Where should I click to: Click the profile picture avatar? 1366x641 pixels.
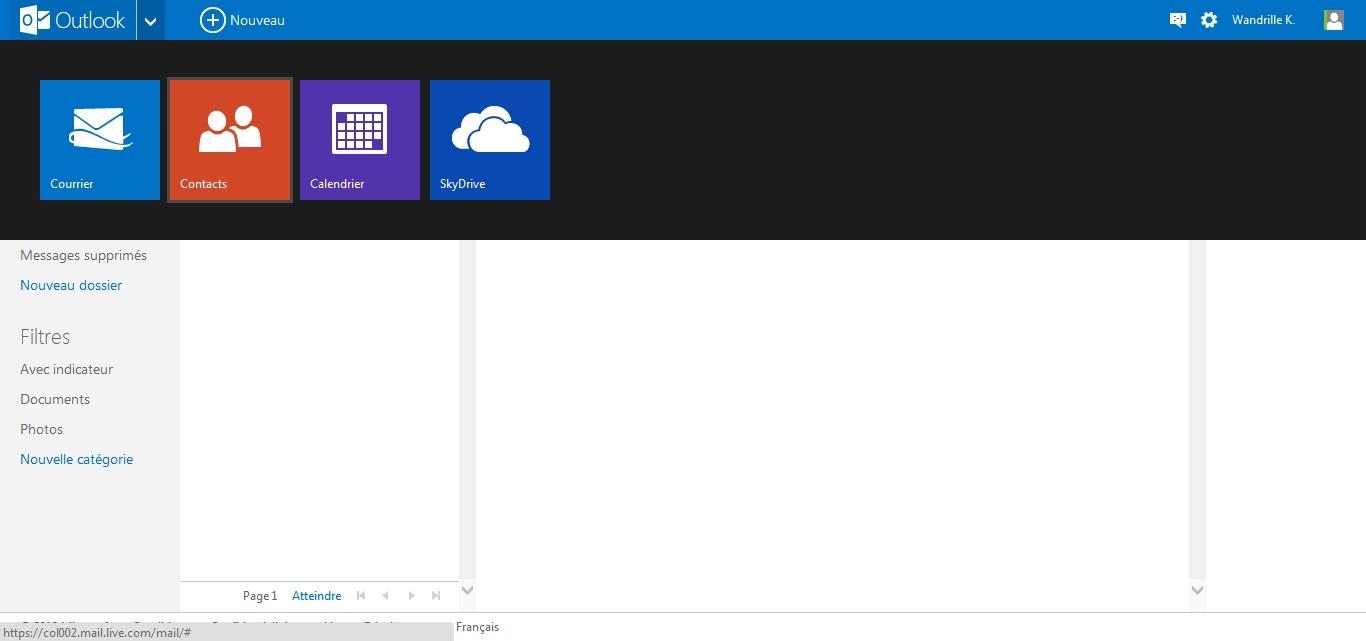tap(1333, 20)
